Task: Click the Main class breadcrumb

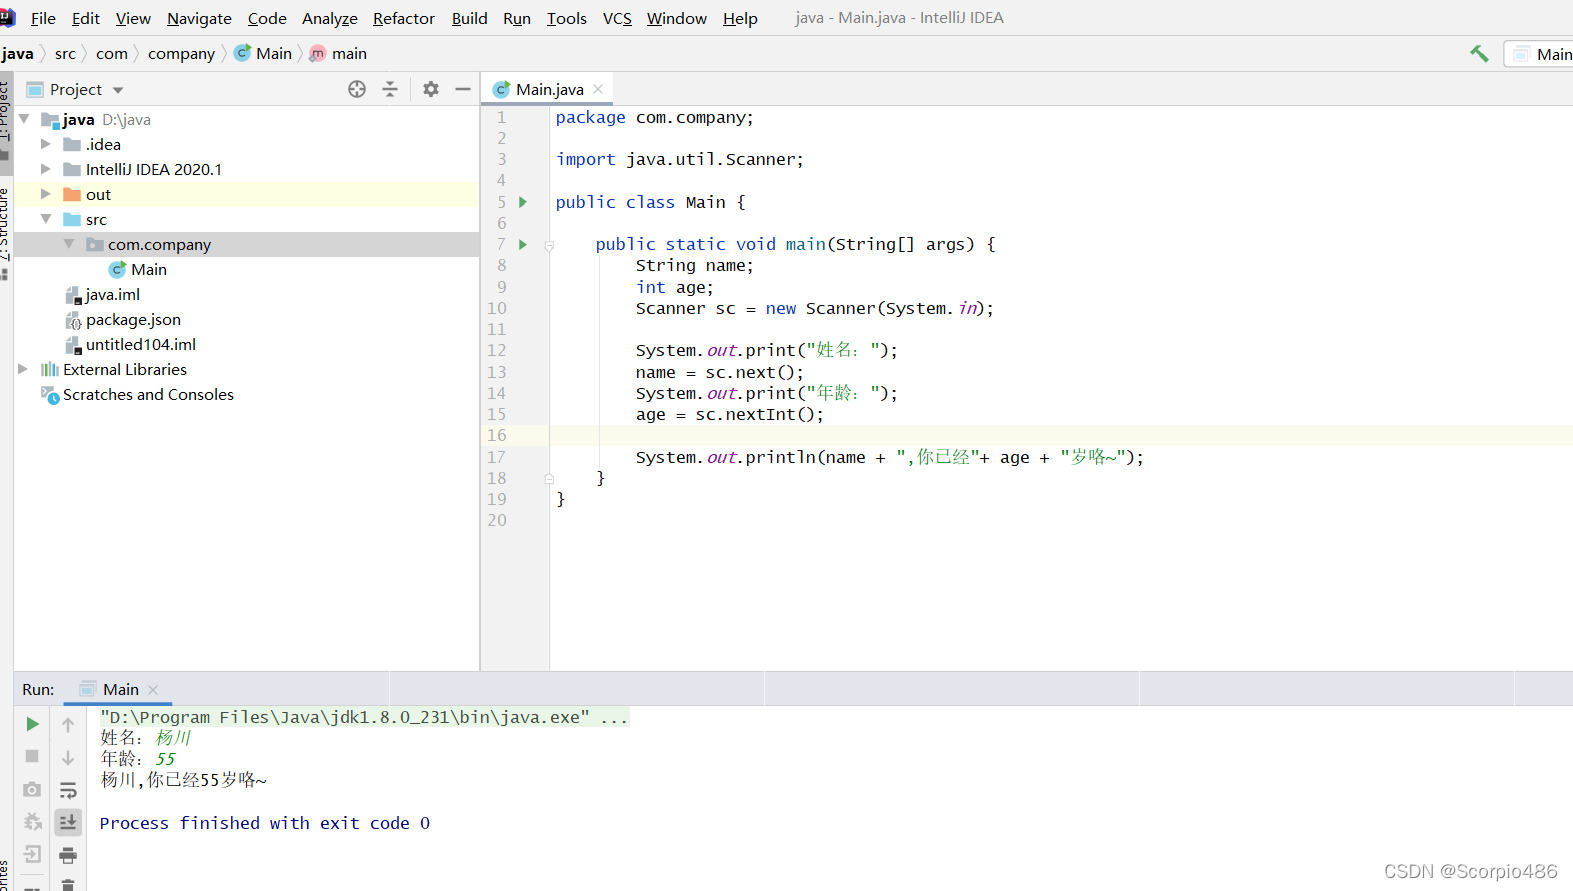Action: click(x=263, y=54)
